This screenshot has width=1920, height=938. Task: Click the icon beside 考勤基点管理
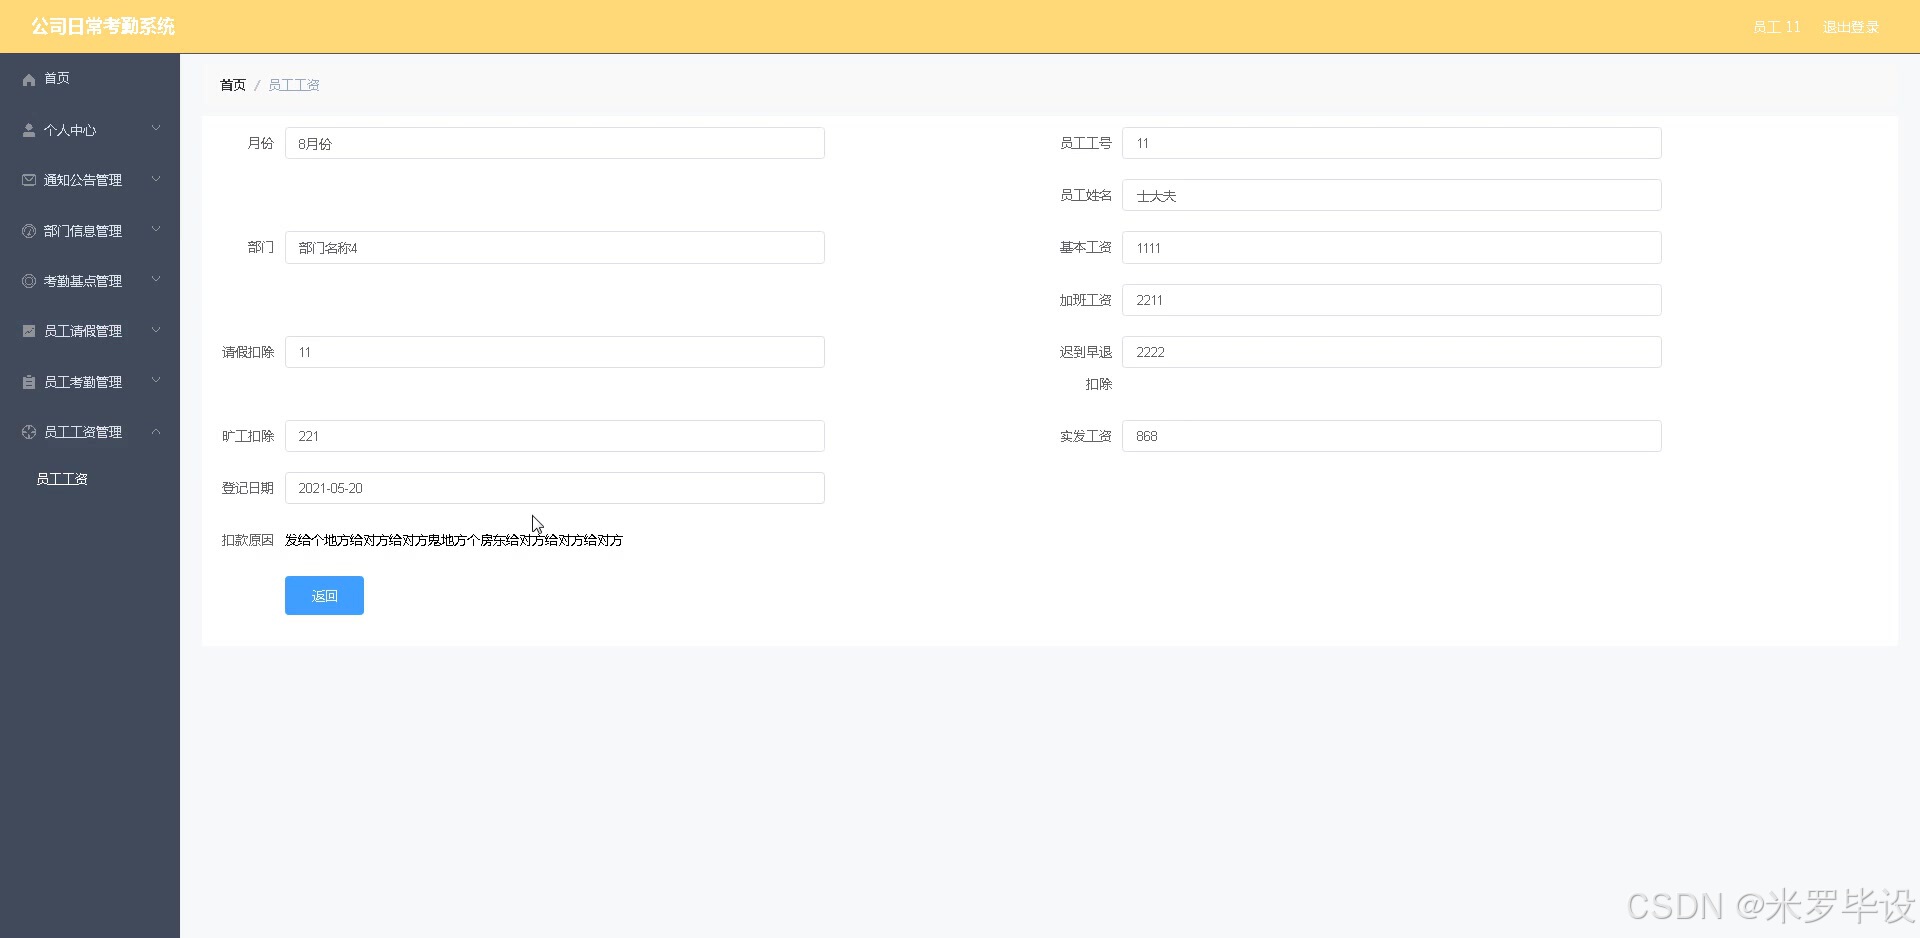[29, 281]
